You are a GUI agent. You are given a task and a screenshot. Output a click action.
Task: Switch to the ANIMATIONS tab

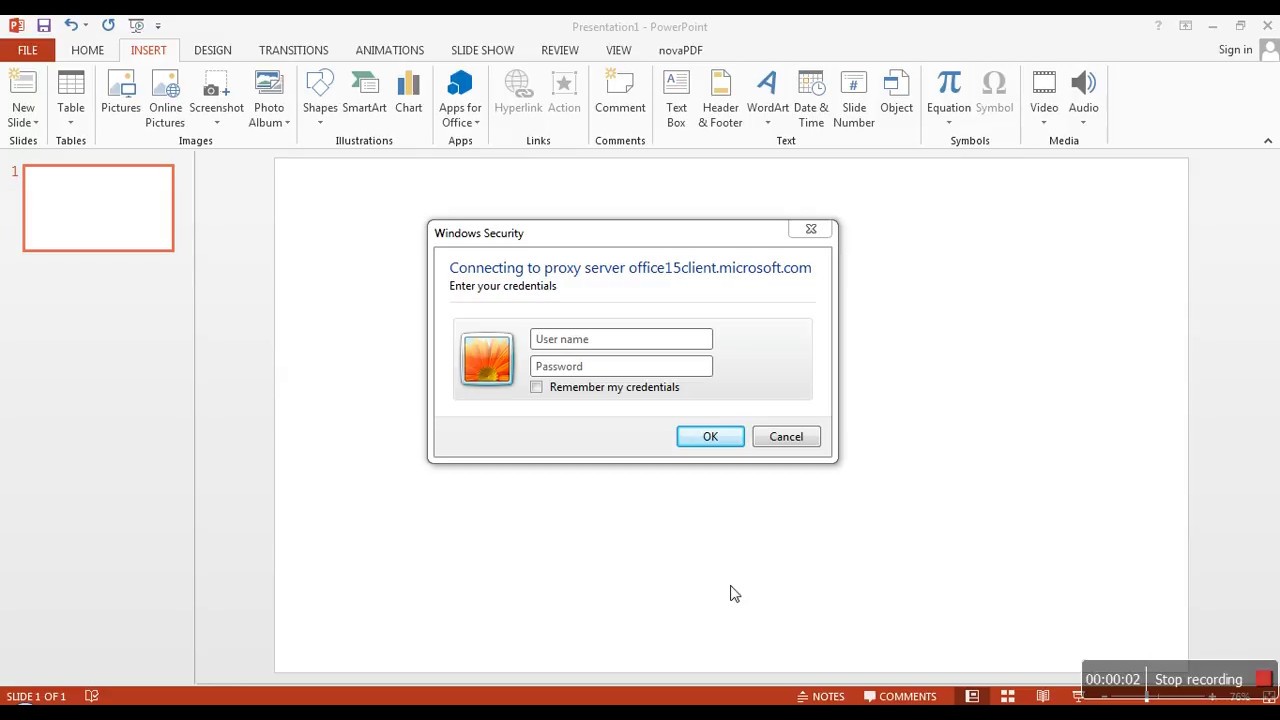(390, 50)
